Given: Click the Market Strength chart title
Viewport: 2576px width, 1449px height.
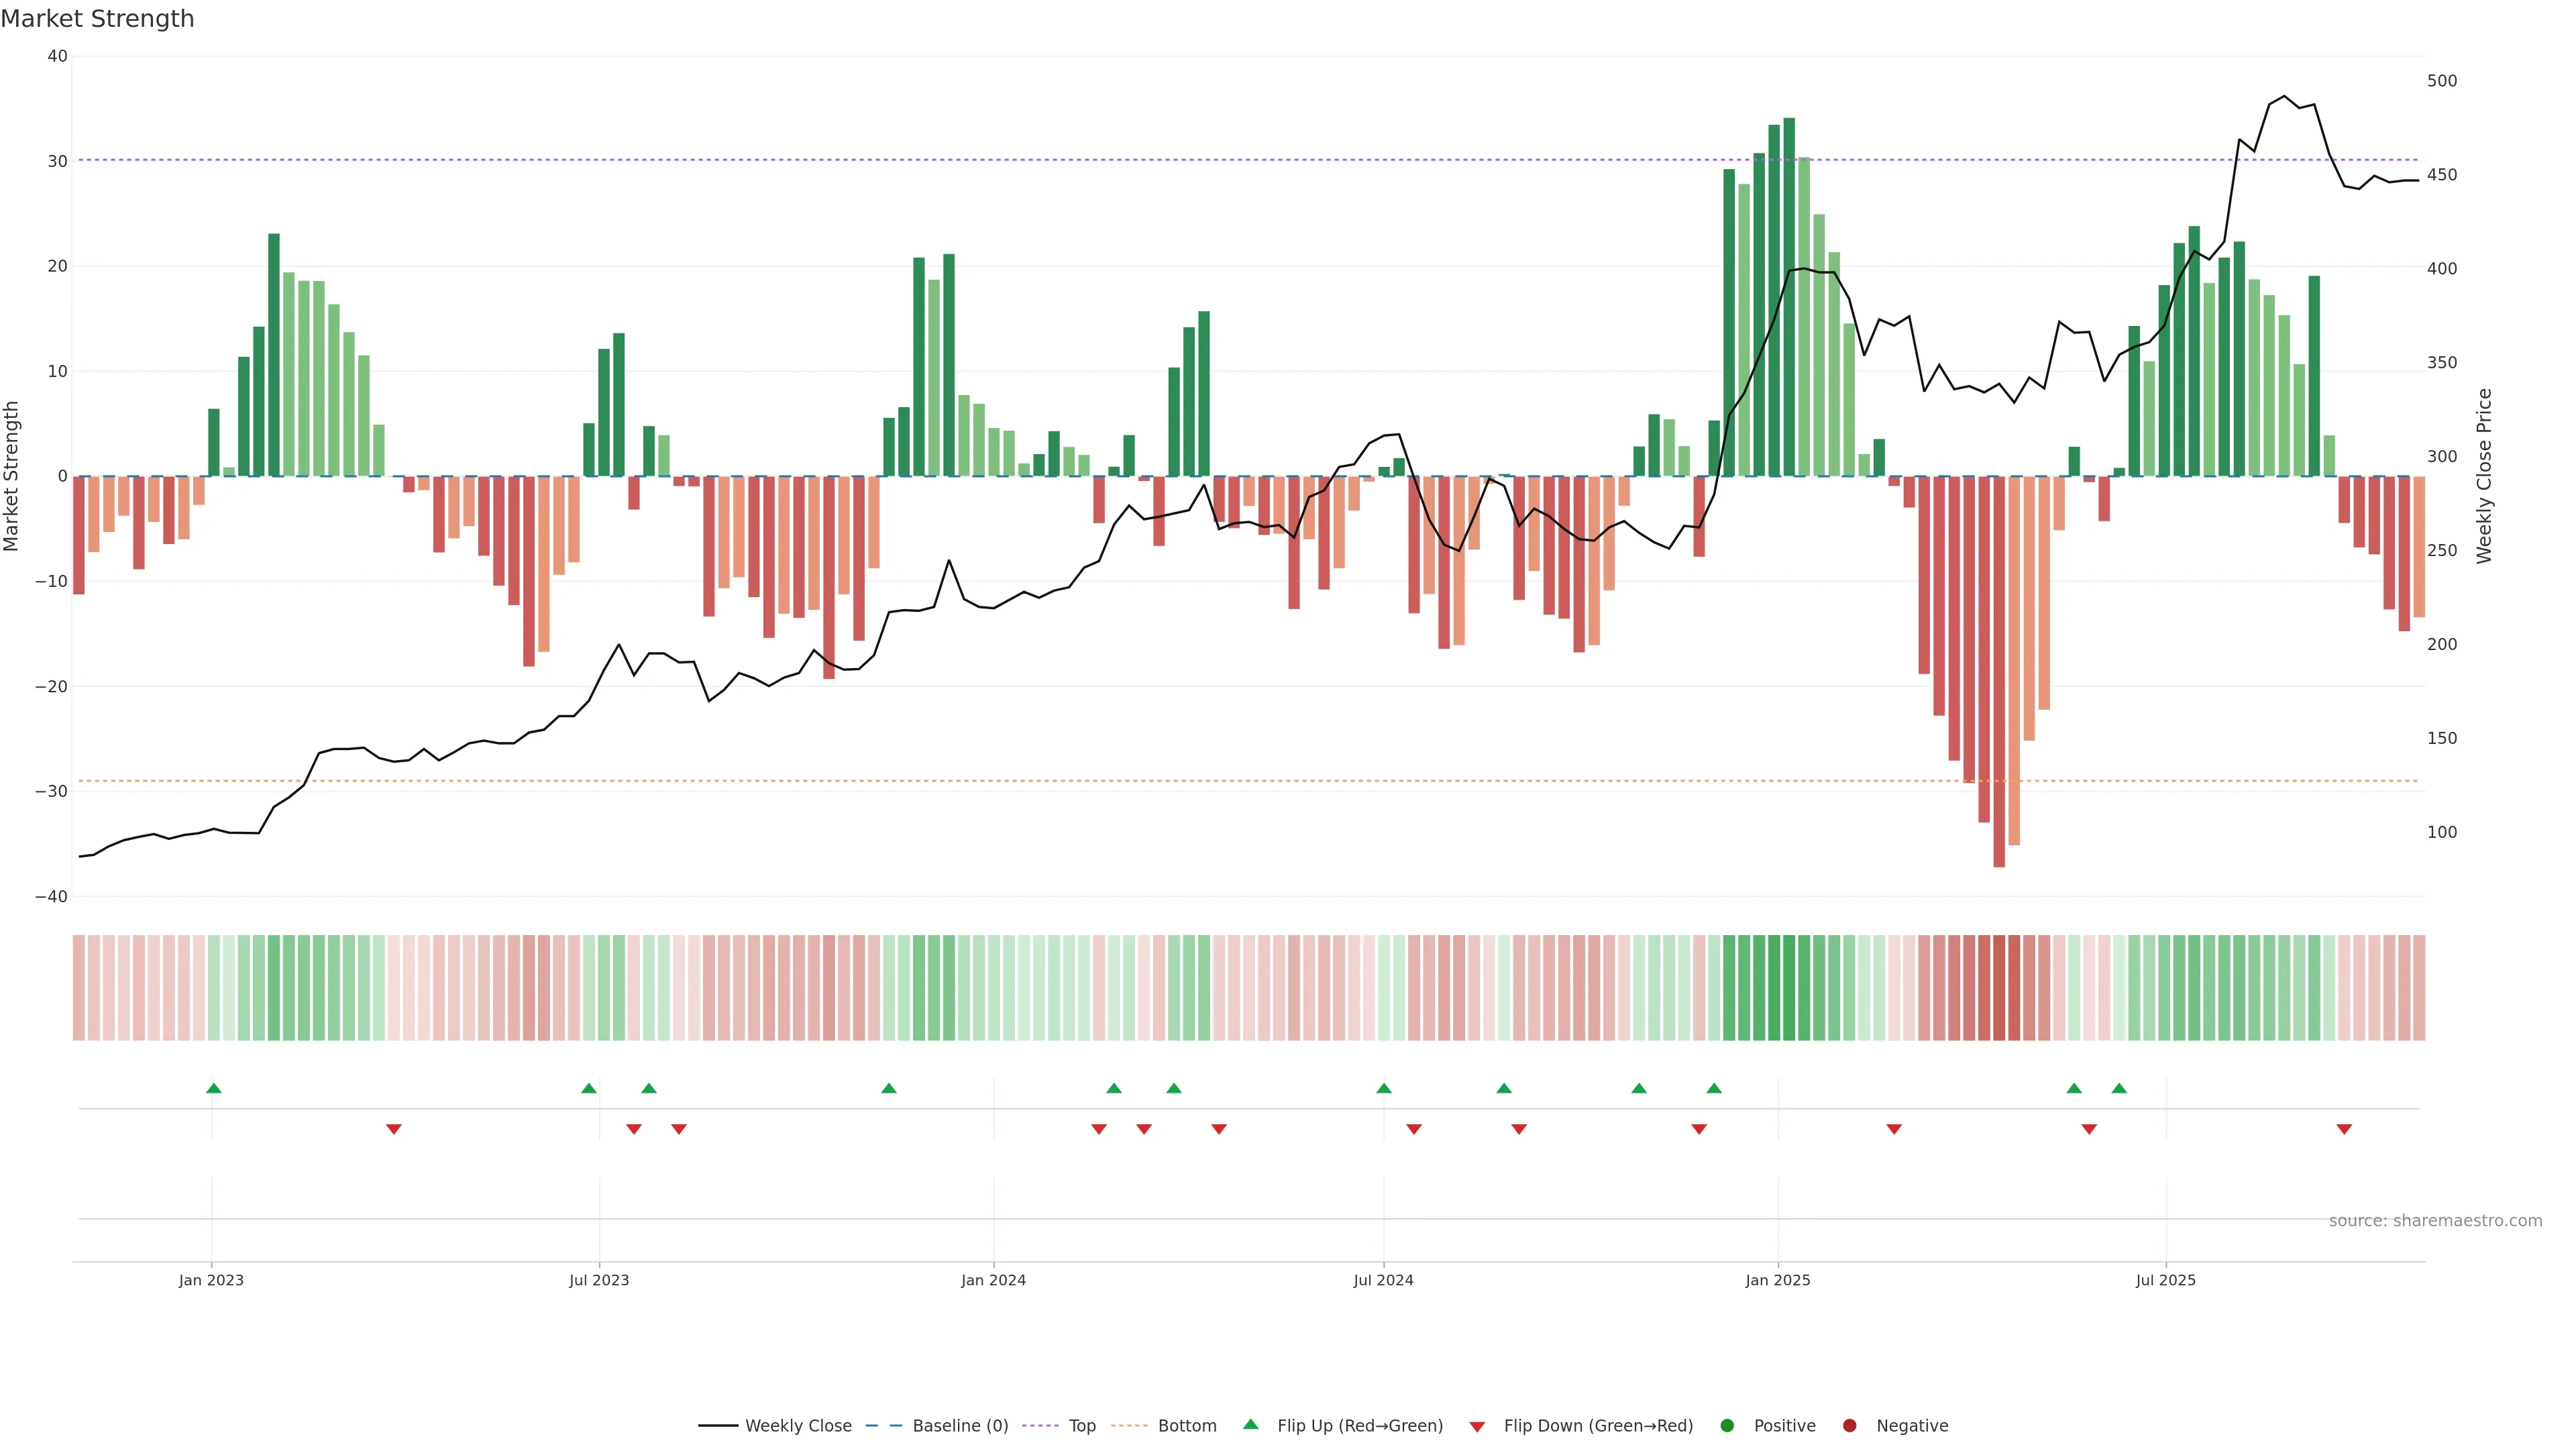Looking at the screenshot, I should [97, 18].
